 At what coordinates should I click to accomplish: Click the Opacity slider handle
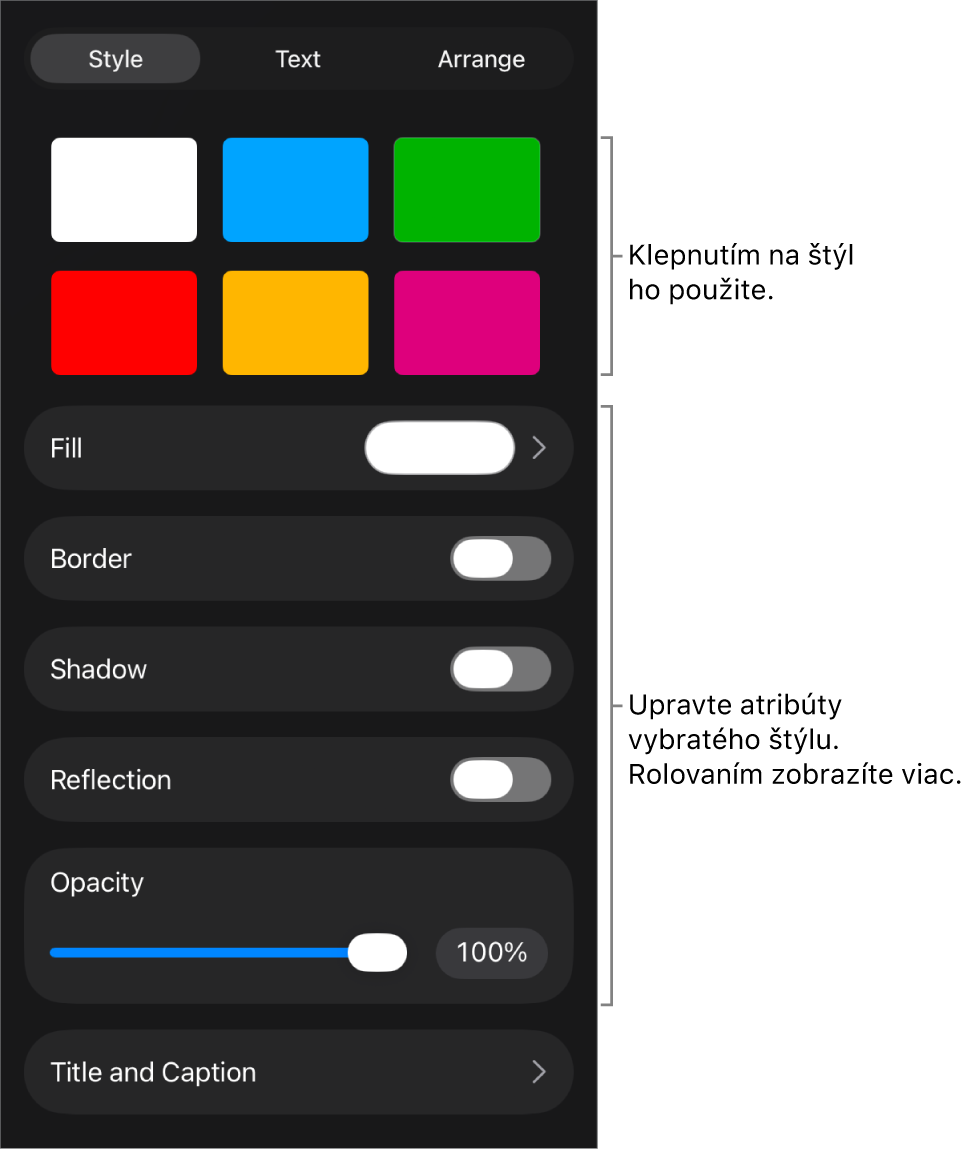[x=377, y=953]
